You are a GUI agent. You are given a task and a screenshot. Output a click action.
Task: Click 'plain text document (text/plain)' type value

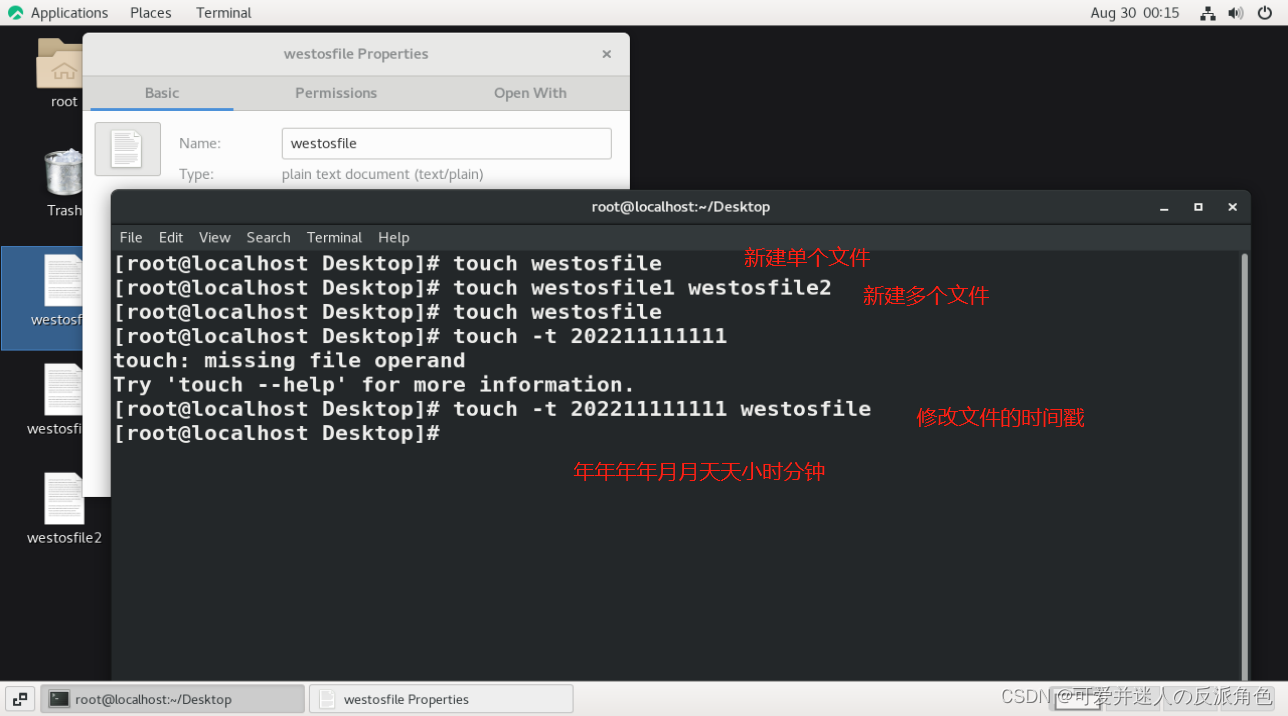[382, 174]
